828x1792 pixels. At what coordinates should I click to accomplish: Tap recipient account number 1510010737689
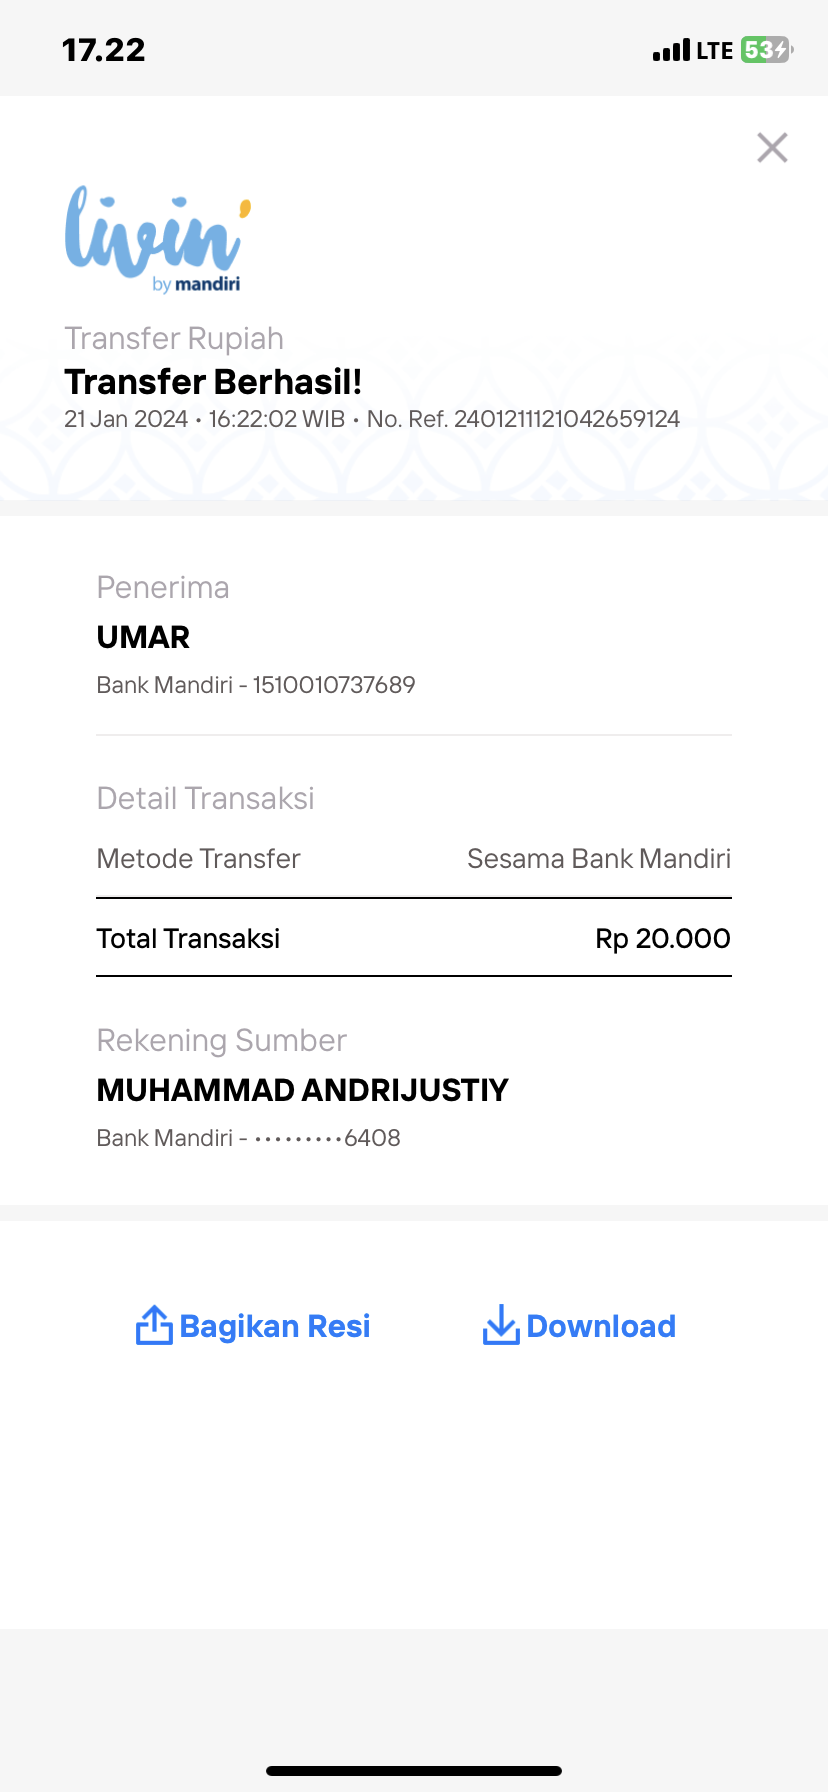pyautogui.click(x=334, y=685)
